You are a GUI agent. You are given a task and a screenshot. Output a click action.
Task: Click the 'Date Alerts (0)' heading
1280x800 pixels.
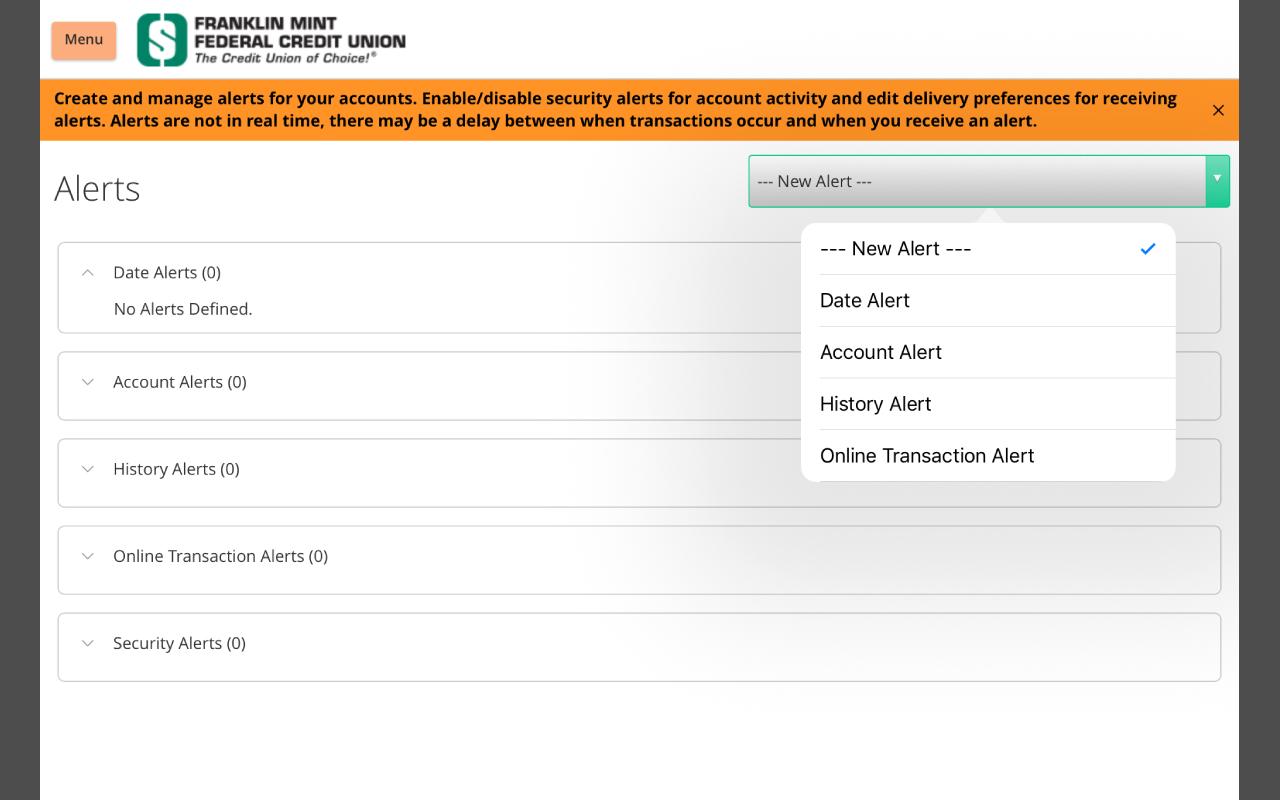coord(167,272)
